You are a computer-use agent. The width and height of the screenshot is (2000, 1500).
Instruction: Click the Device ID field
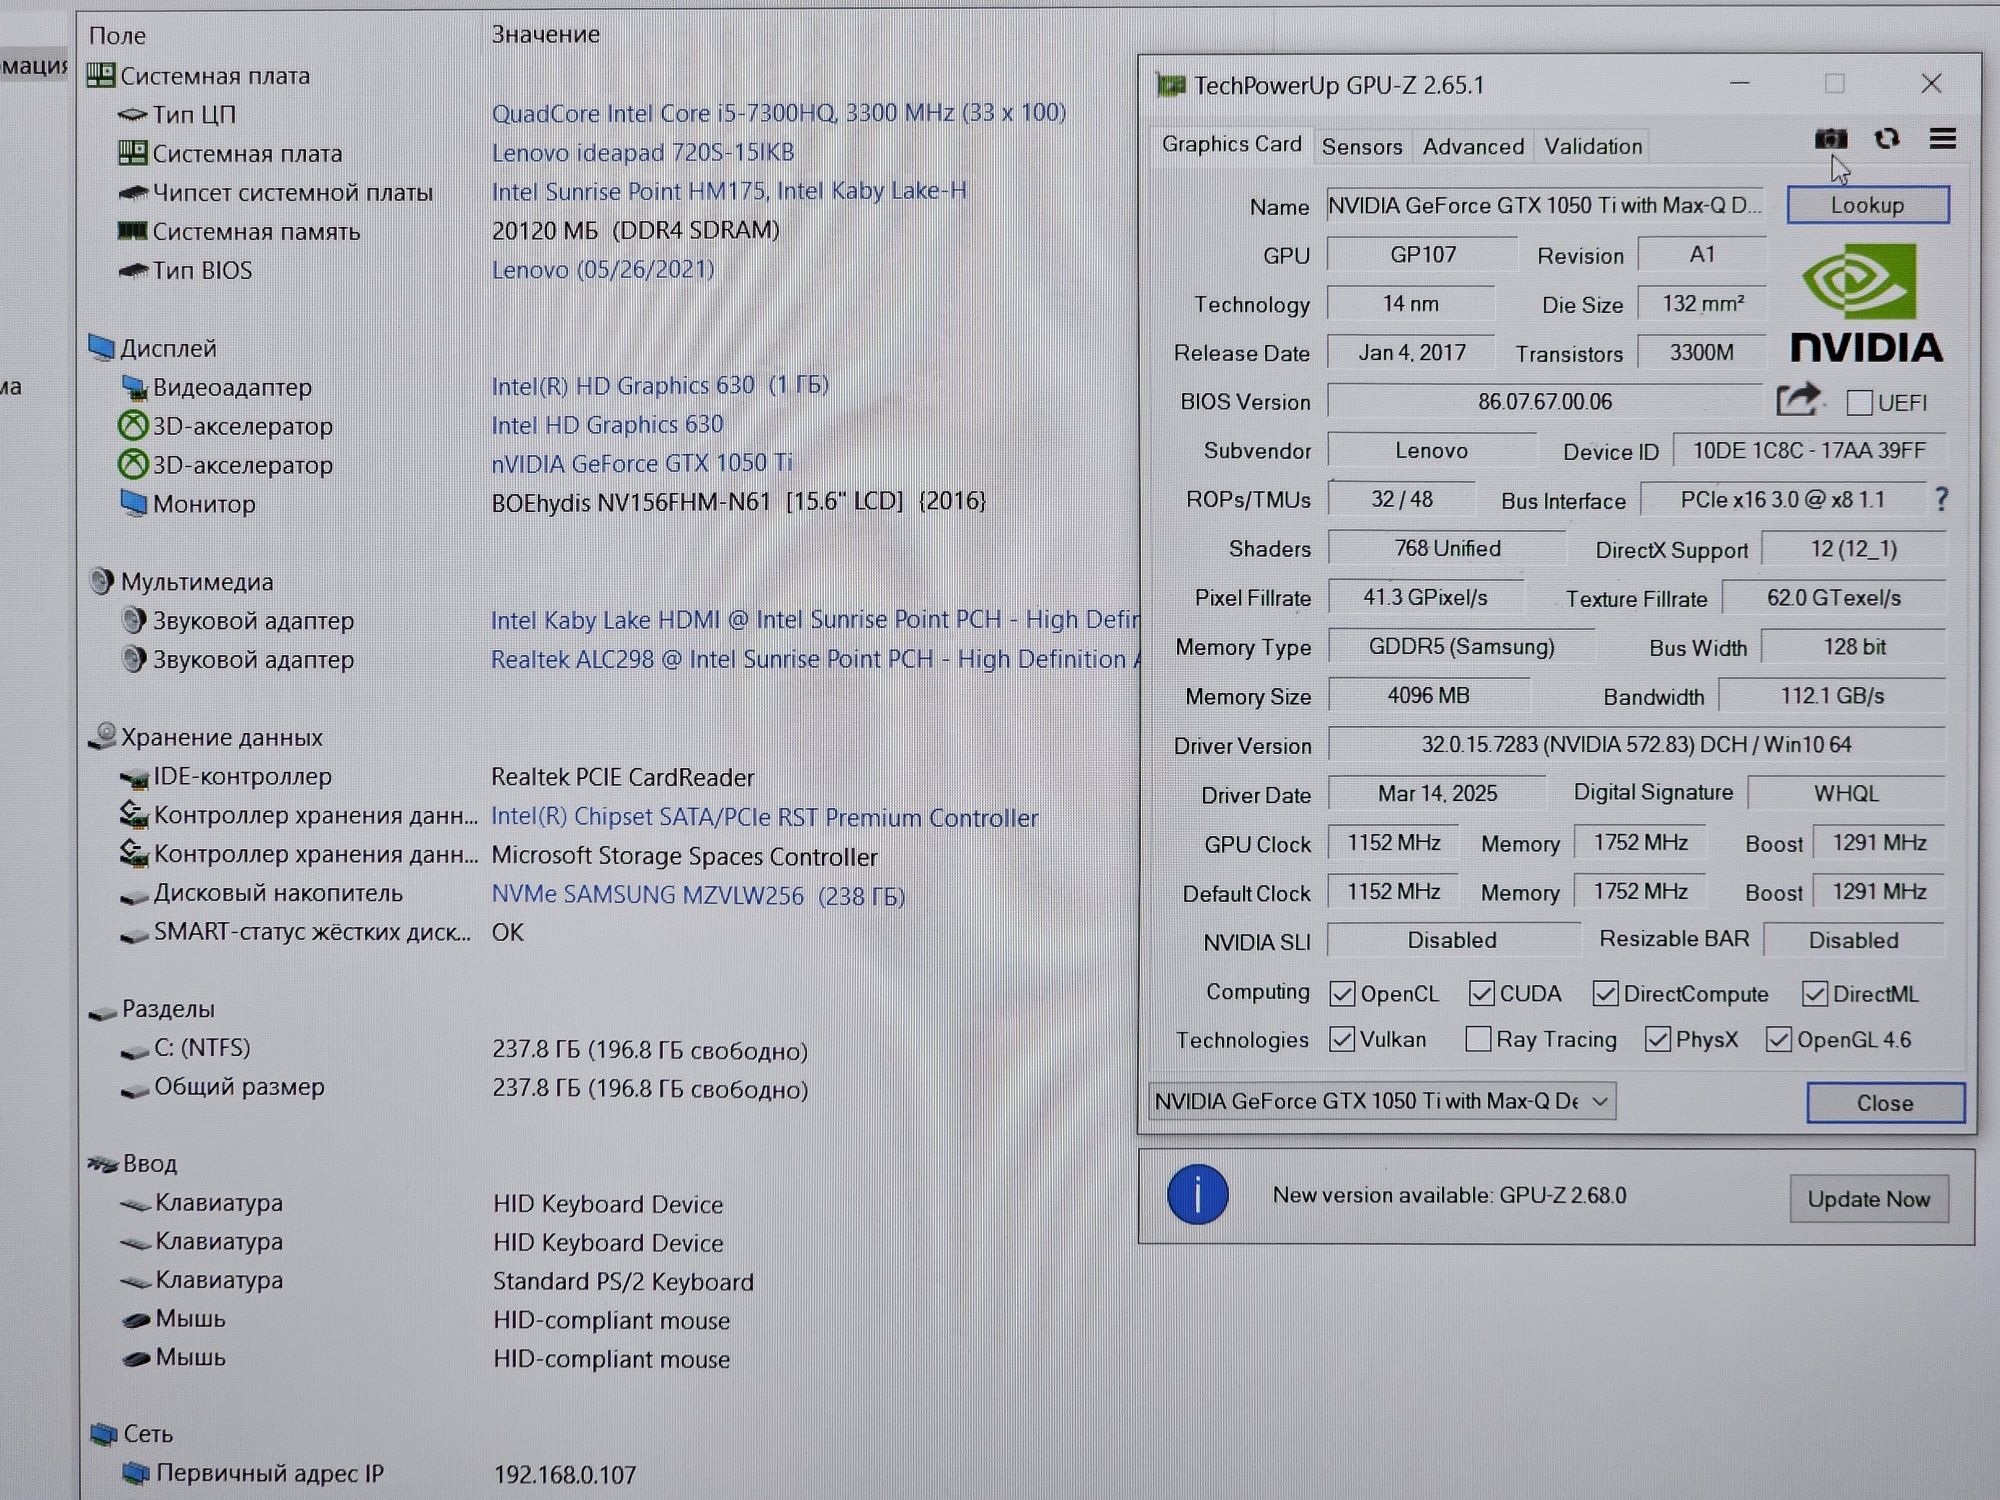[1808, 450]
